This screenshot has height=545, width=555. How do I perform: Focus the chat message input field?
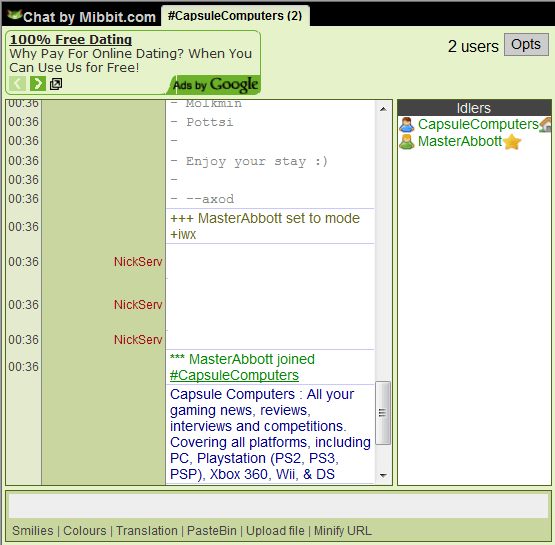278,506
